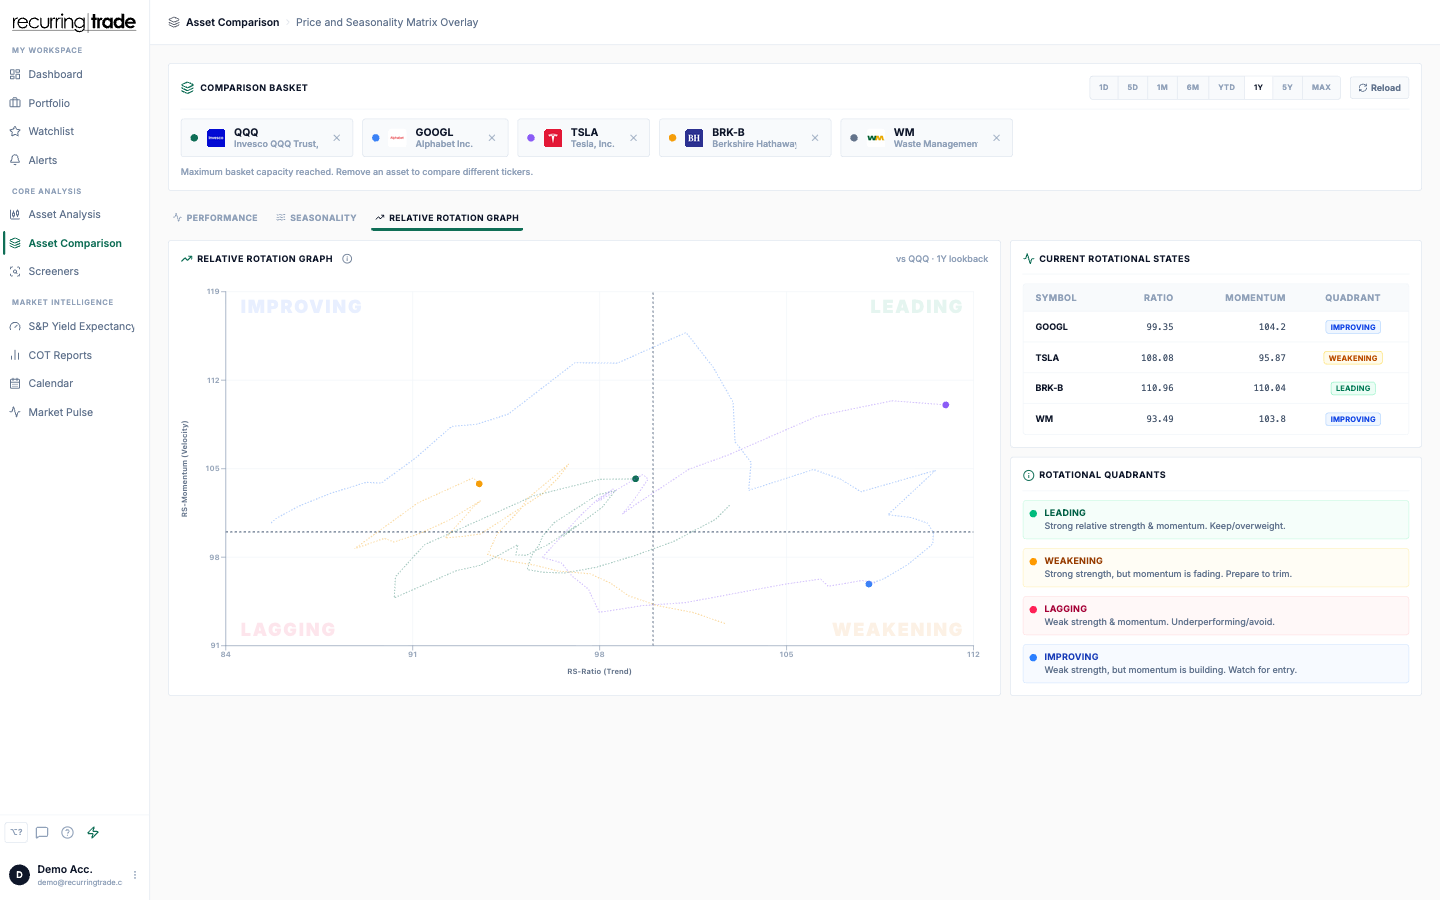The image size is (1440, 900).
Task: Remove QQQ from comparison basket
Action: [337, 138]
